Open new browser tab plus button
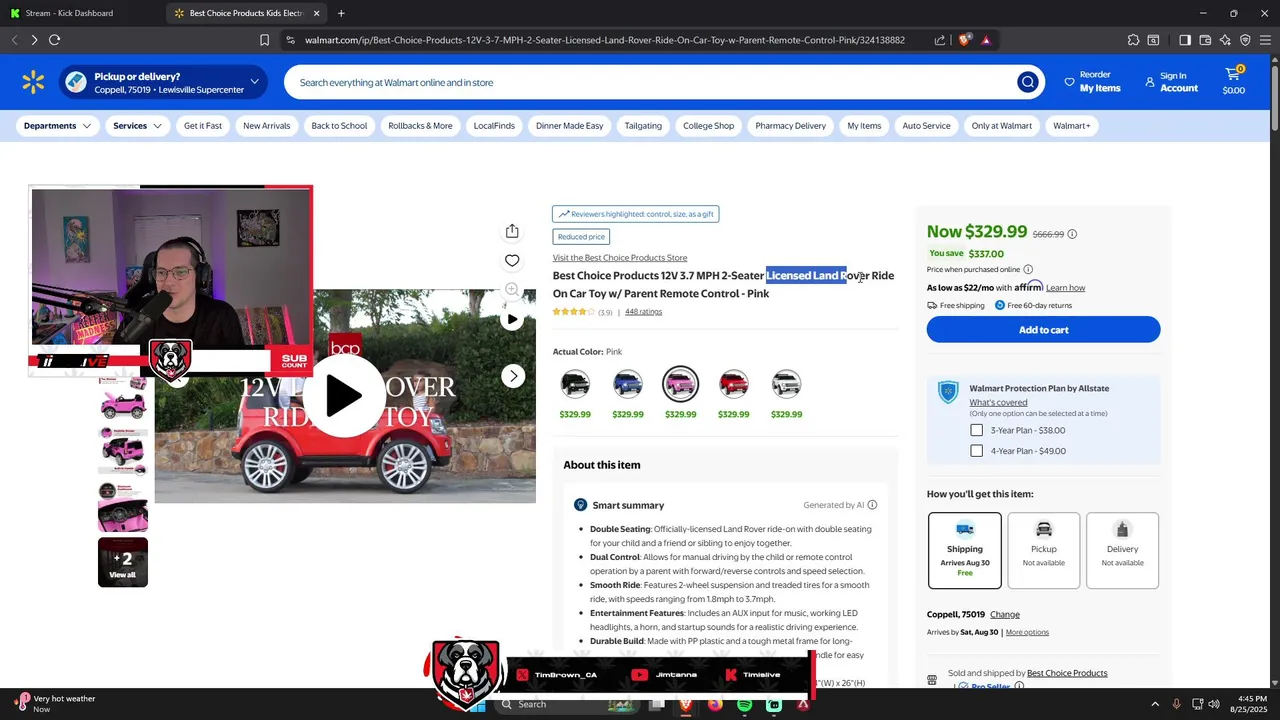Image resolution: width=1280 pixels, height=720 pixels. click(341, 13)
